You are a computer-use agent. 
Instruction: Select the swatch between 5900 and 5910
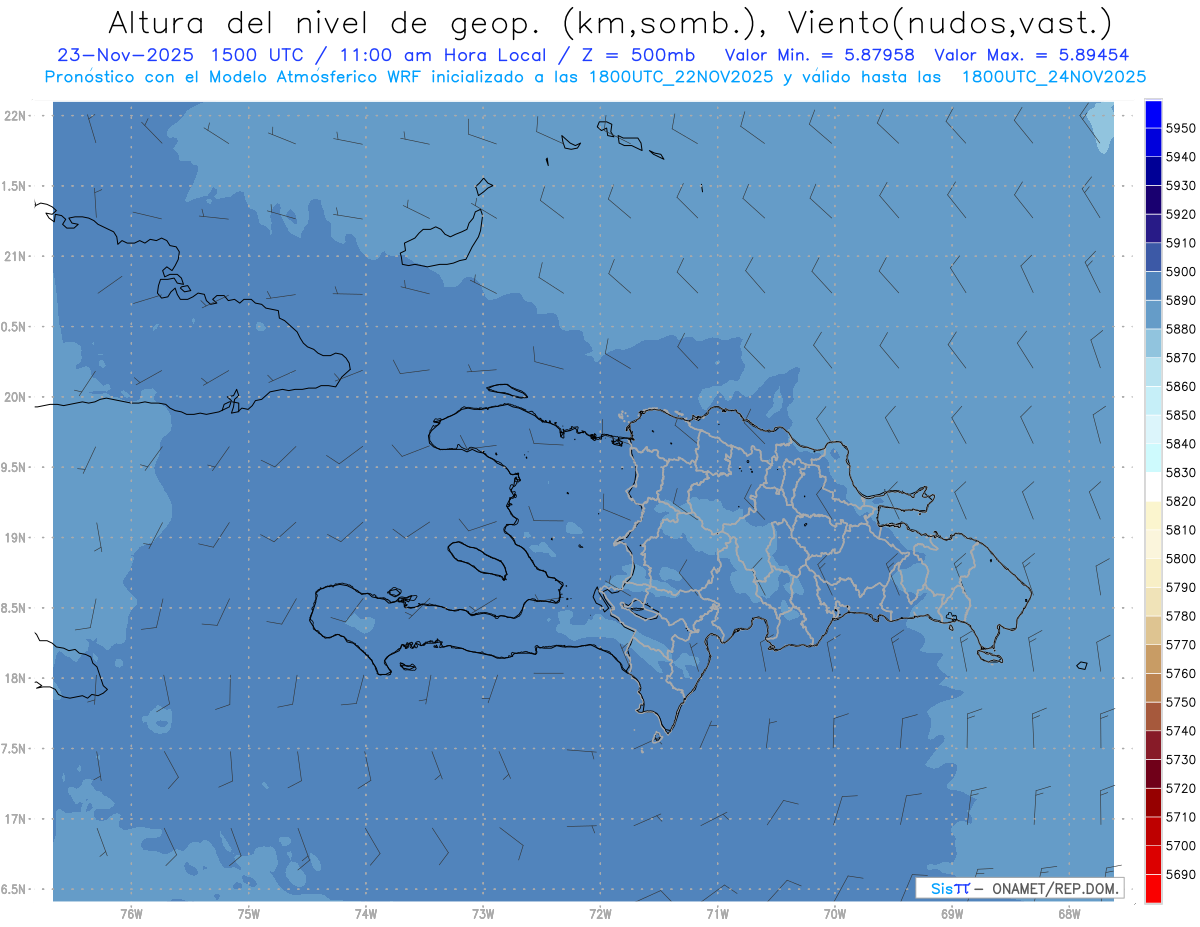1153,257
